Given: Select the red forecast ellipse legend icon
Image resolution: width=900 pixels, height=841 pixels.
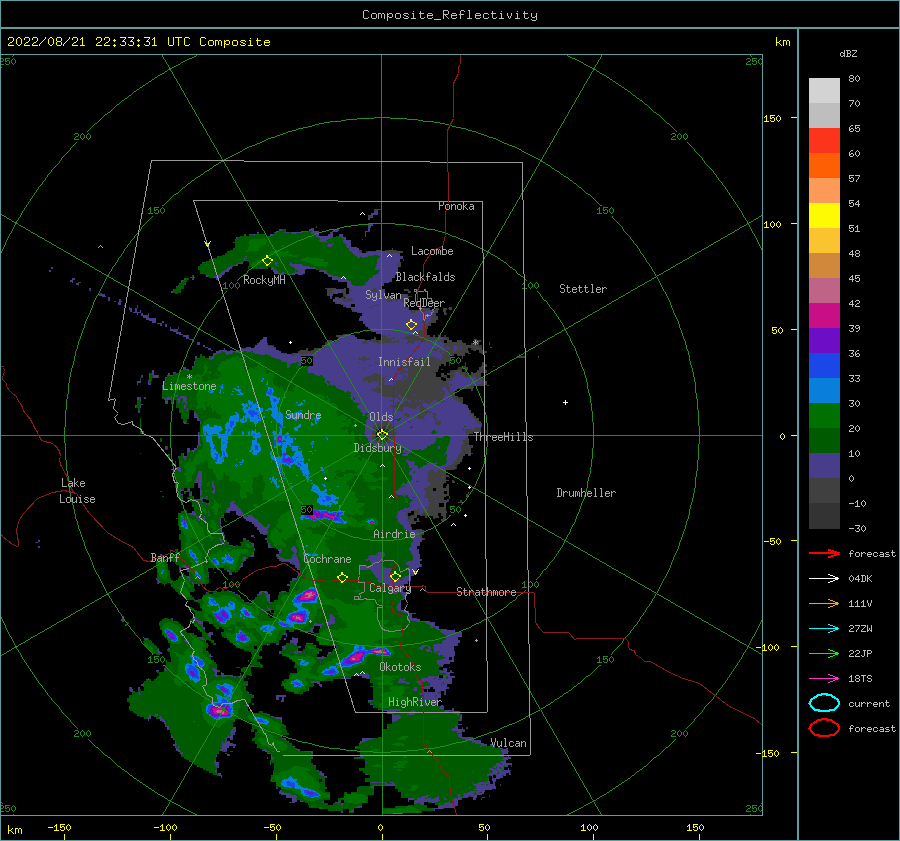Looking at the screenshot, I should [x=824, y=728].
